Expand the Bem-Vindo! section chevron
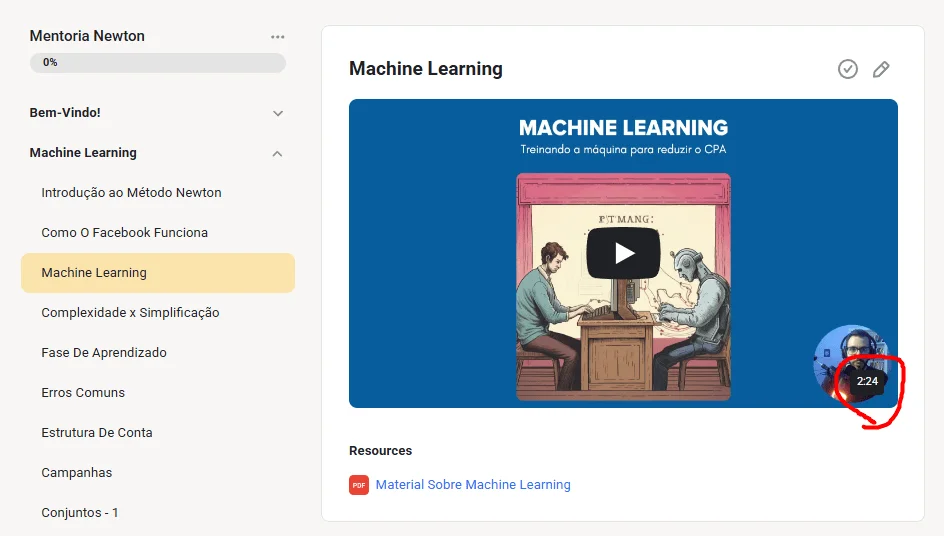The height and width of the screenshot is (536, 944). (278, 113)
